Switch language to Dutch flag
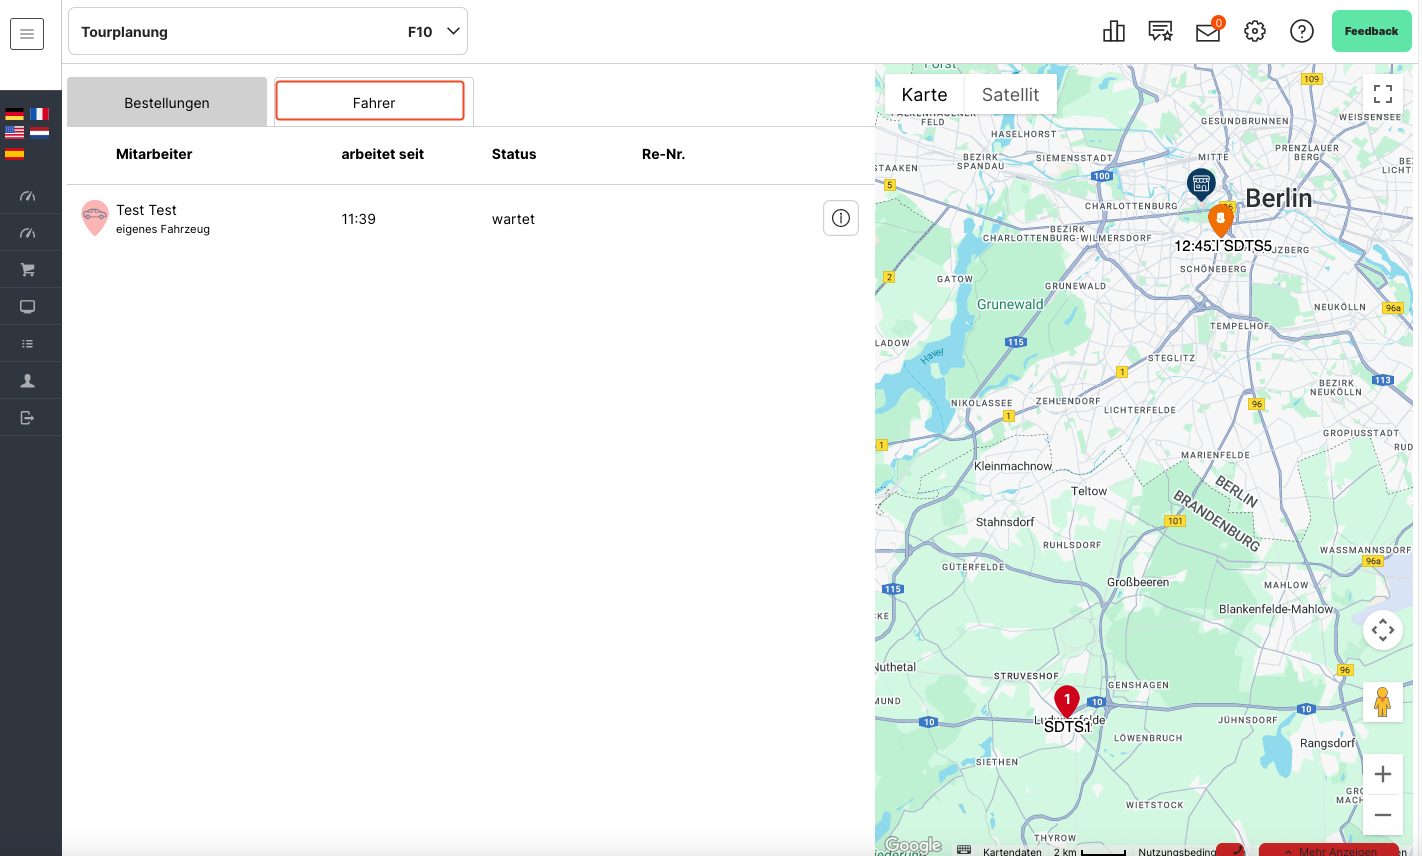 click(39, 132)
